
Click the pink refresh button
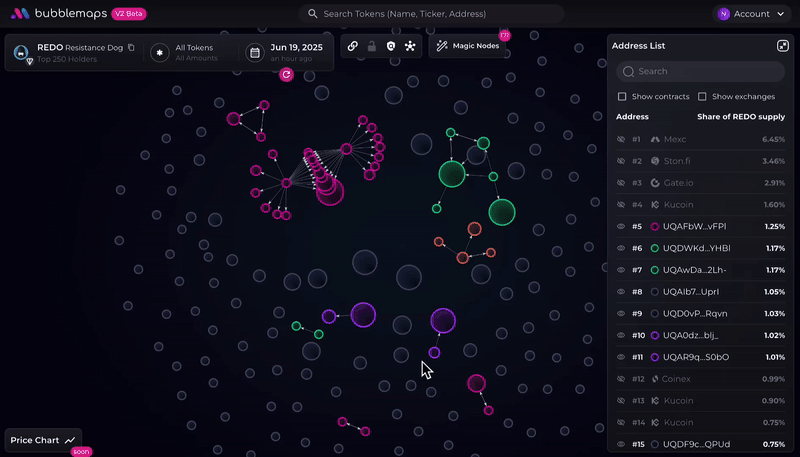(286, 74)
